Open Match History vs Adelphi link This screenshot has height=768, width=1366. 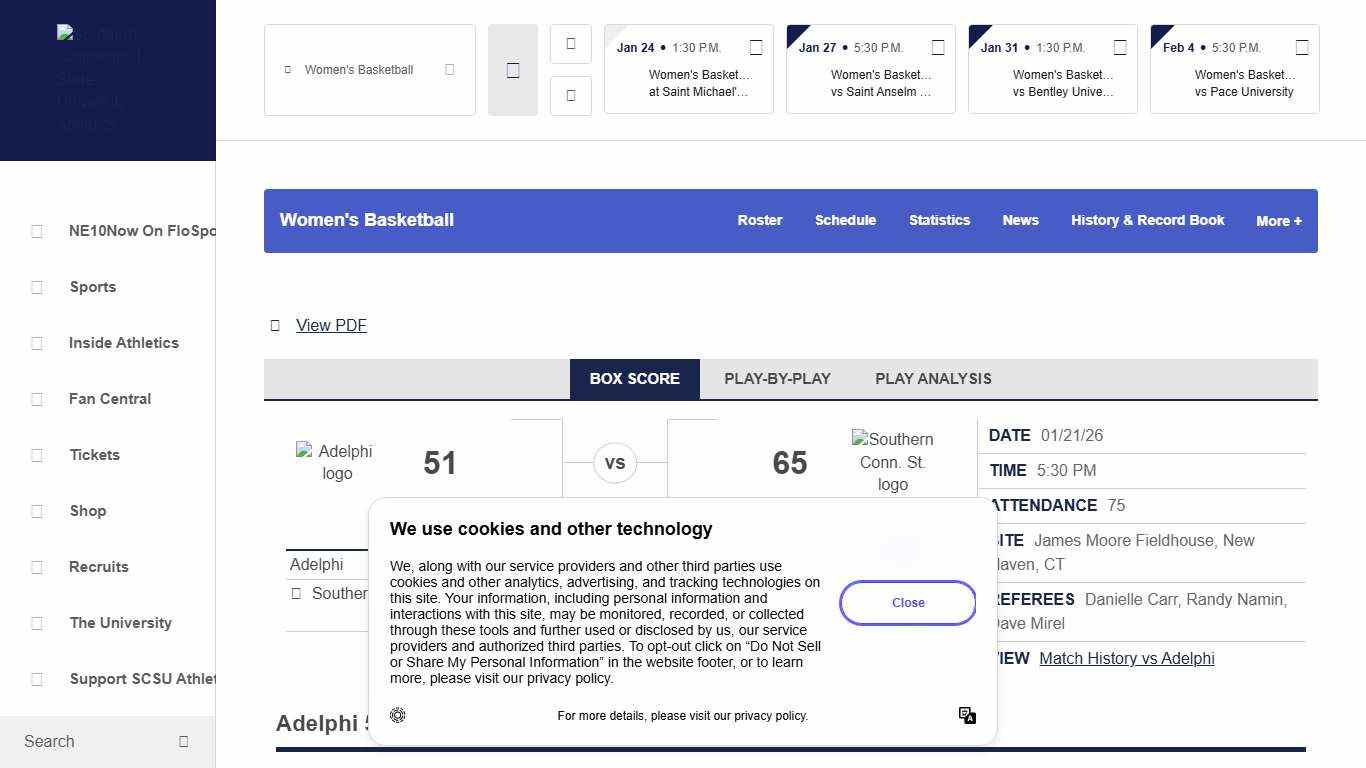[1126, 658]
